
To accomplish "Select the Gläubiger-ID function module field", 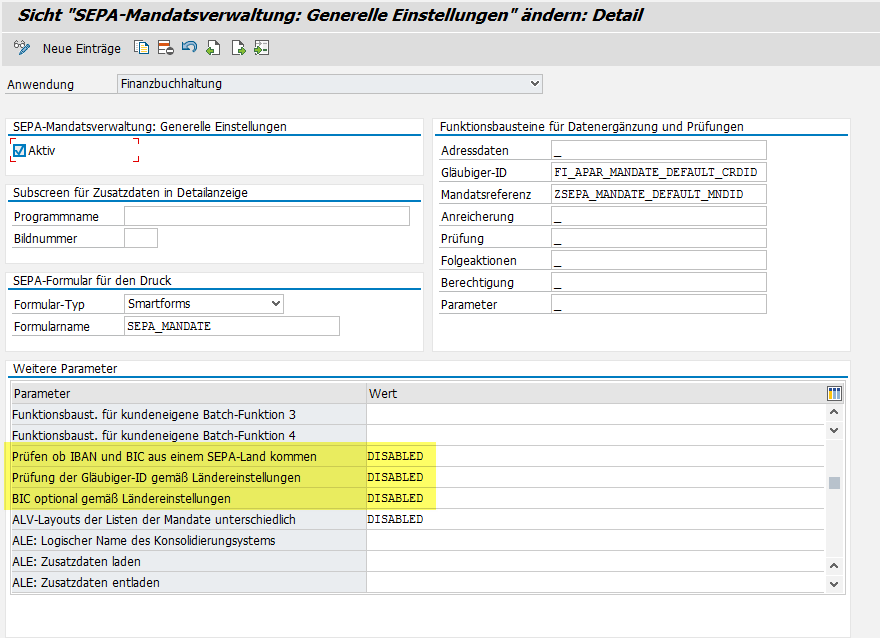I will (658, 172).
